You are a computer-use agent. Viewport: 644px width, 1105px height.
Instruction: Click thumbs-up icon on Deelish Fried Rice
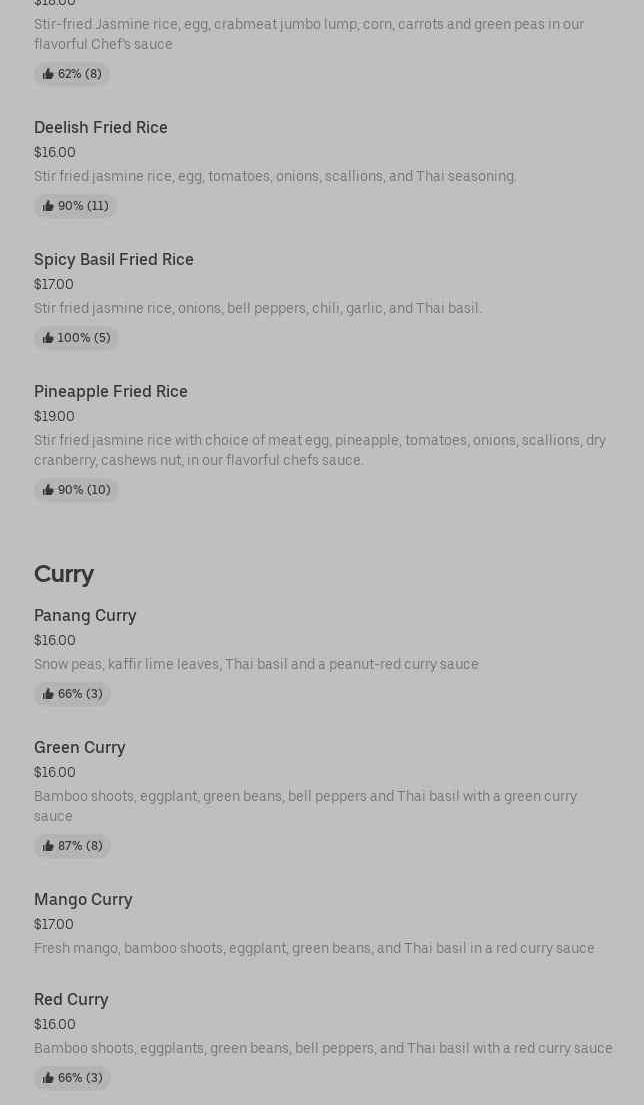click(48, 206)
